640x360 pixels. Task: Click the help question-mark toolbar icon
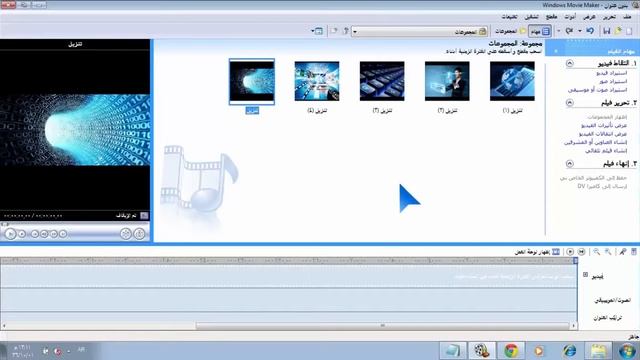click(346, 31)
